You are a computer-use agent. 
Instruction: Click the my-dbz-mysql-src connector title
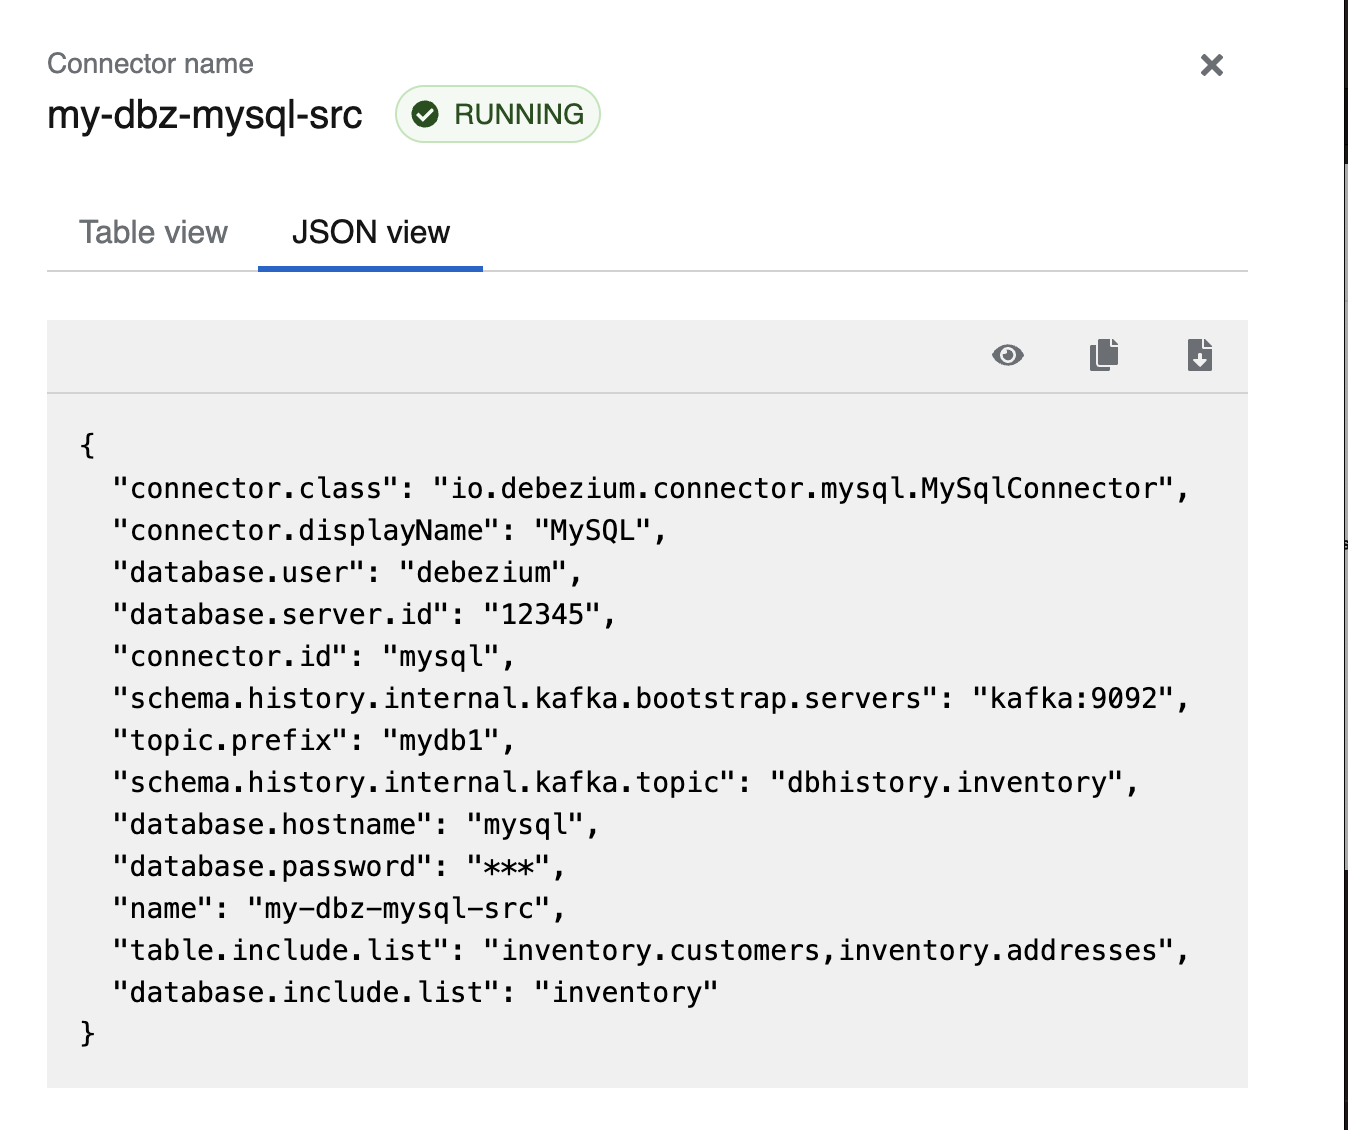(x=205, y=115)
